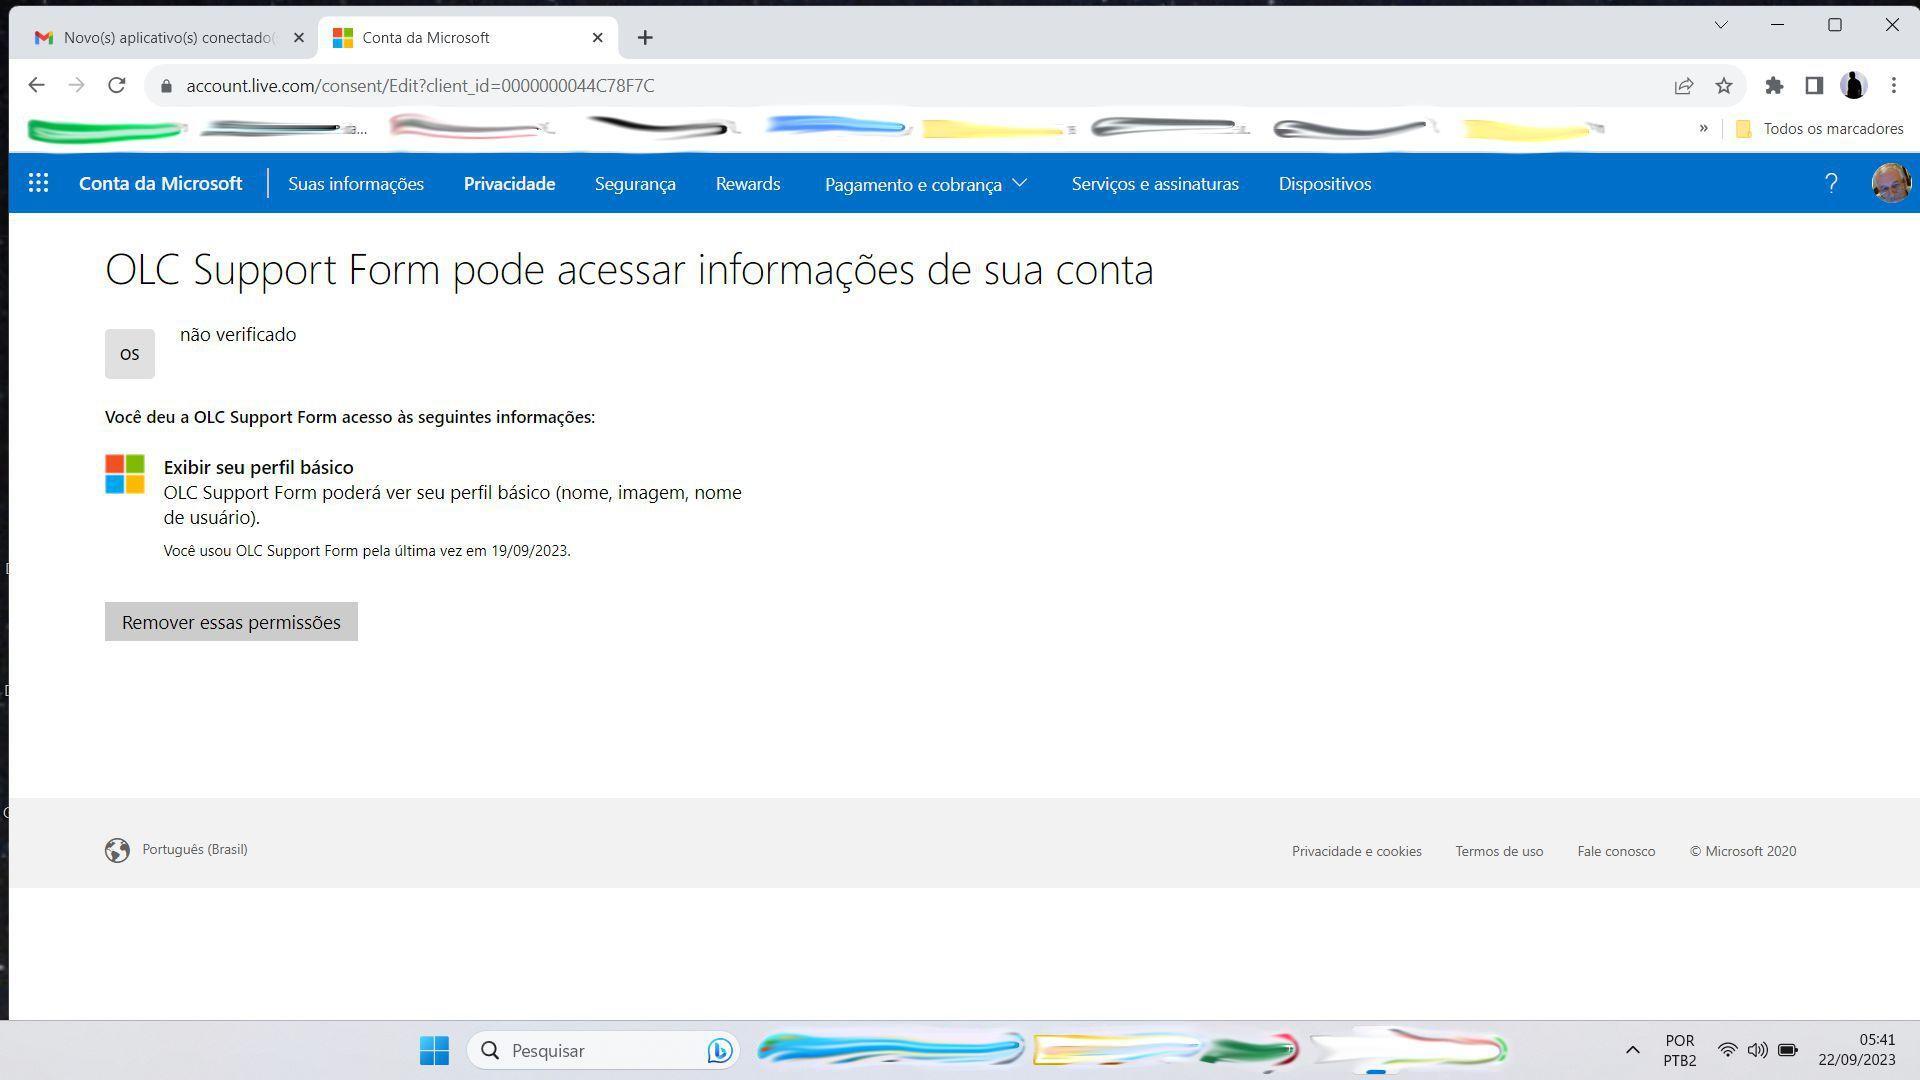Open the Microsoft apps launcher grid icon
1920x1080 pixels.
point(38,183)
